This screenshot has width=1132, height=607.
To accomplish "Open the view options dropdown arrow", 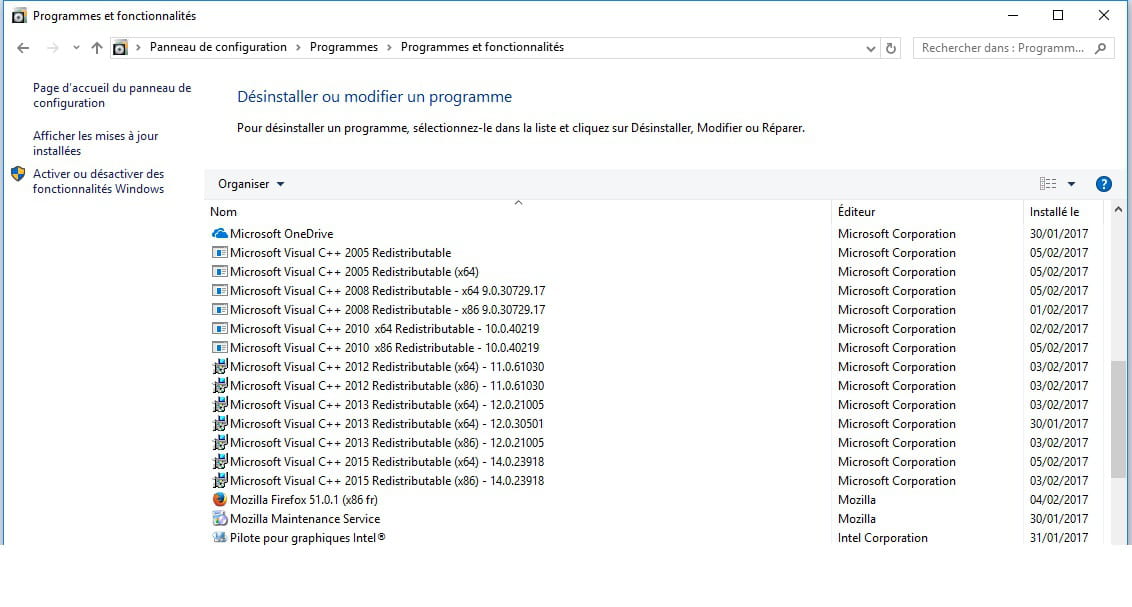I will (x=1071, y=184).
